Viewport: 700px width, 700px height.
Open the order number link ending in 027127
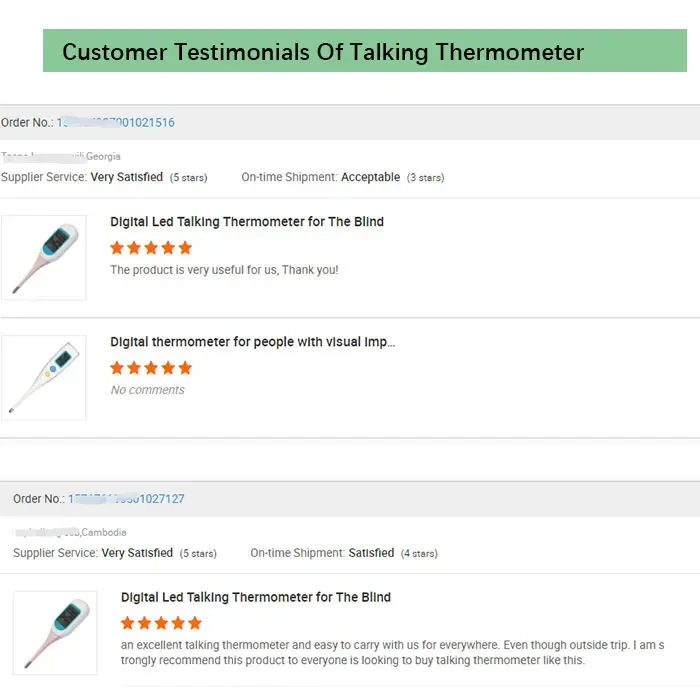tap(126, 499)
